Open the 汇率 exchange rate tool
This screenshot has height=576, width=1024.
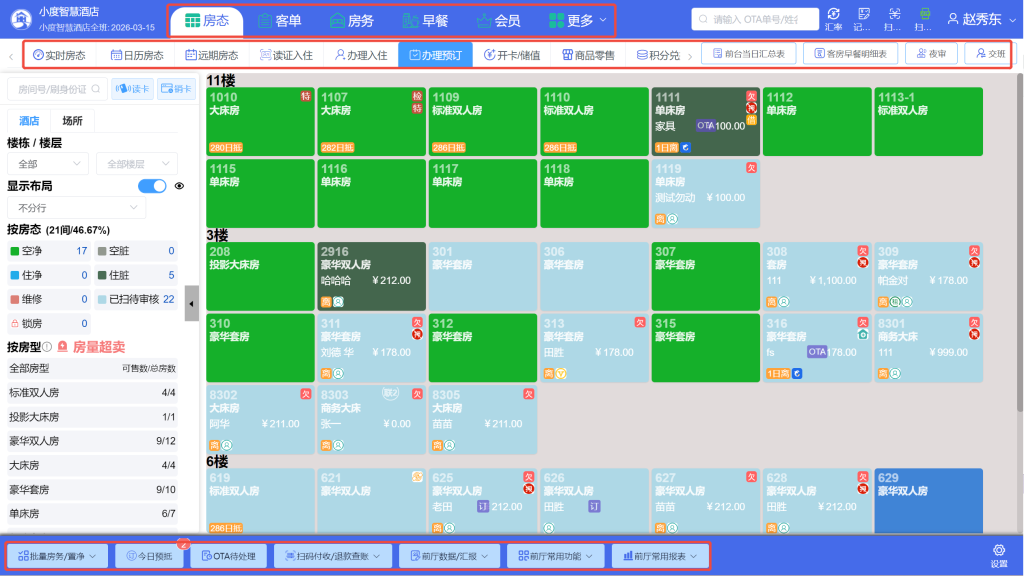tap(836, 17)
